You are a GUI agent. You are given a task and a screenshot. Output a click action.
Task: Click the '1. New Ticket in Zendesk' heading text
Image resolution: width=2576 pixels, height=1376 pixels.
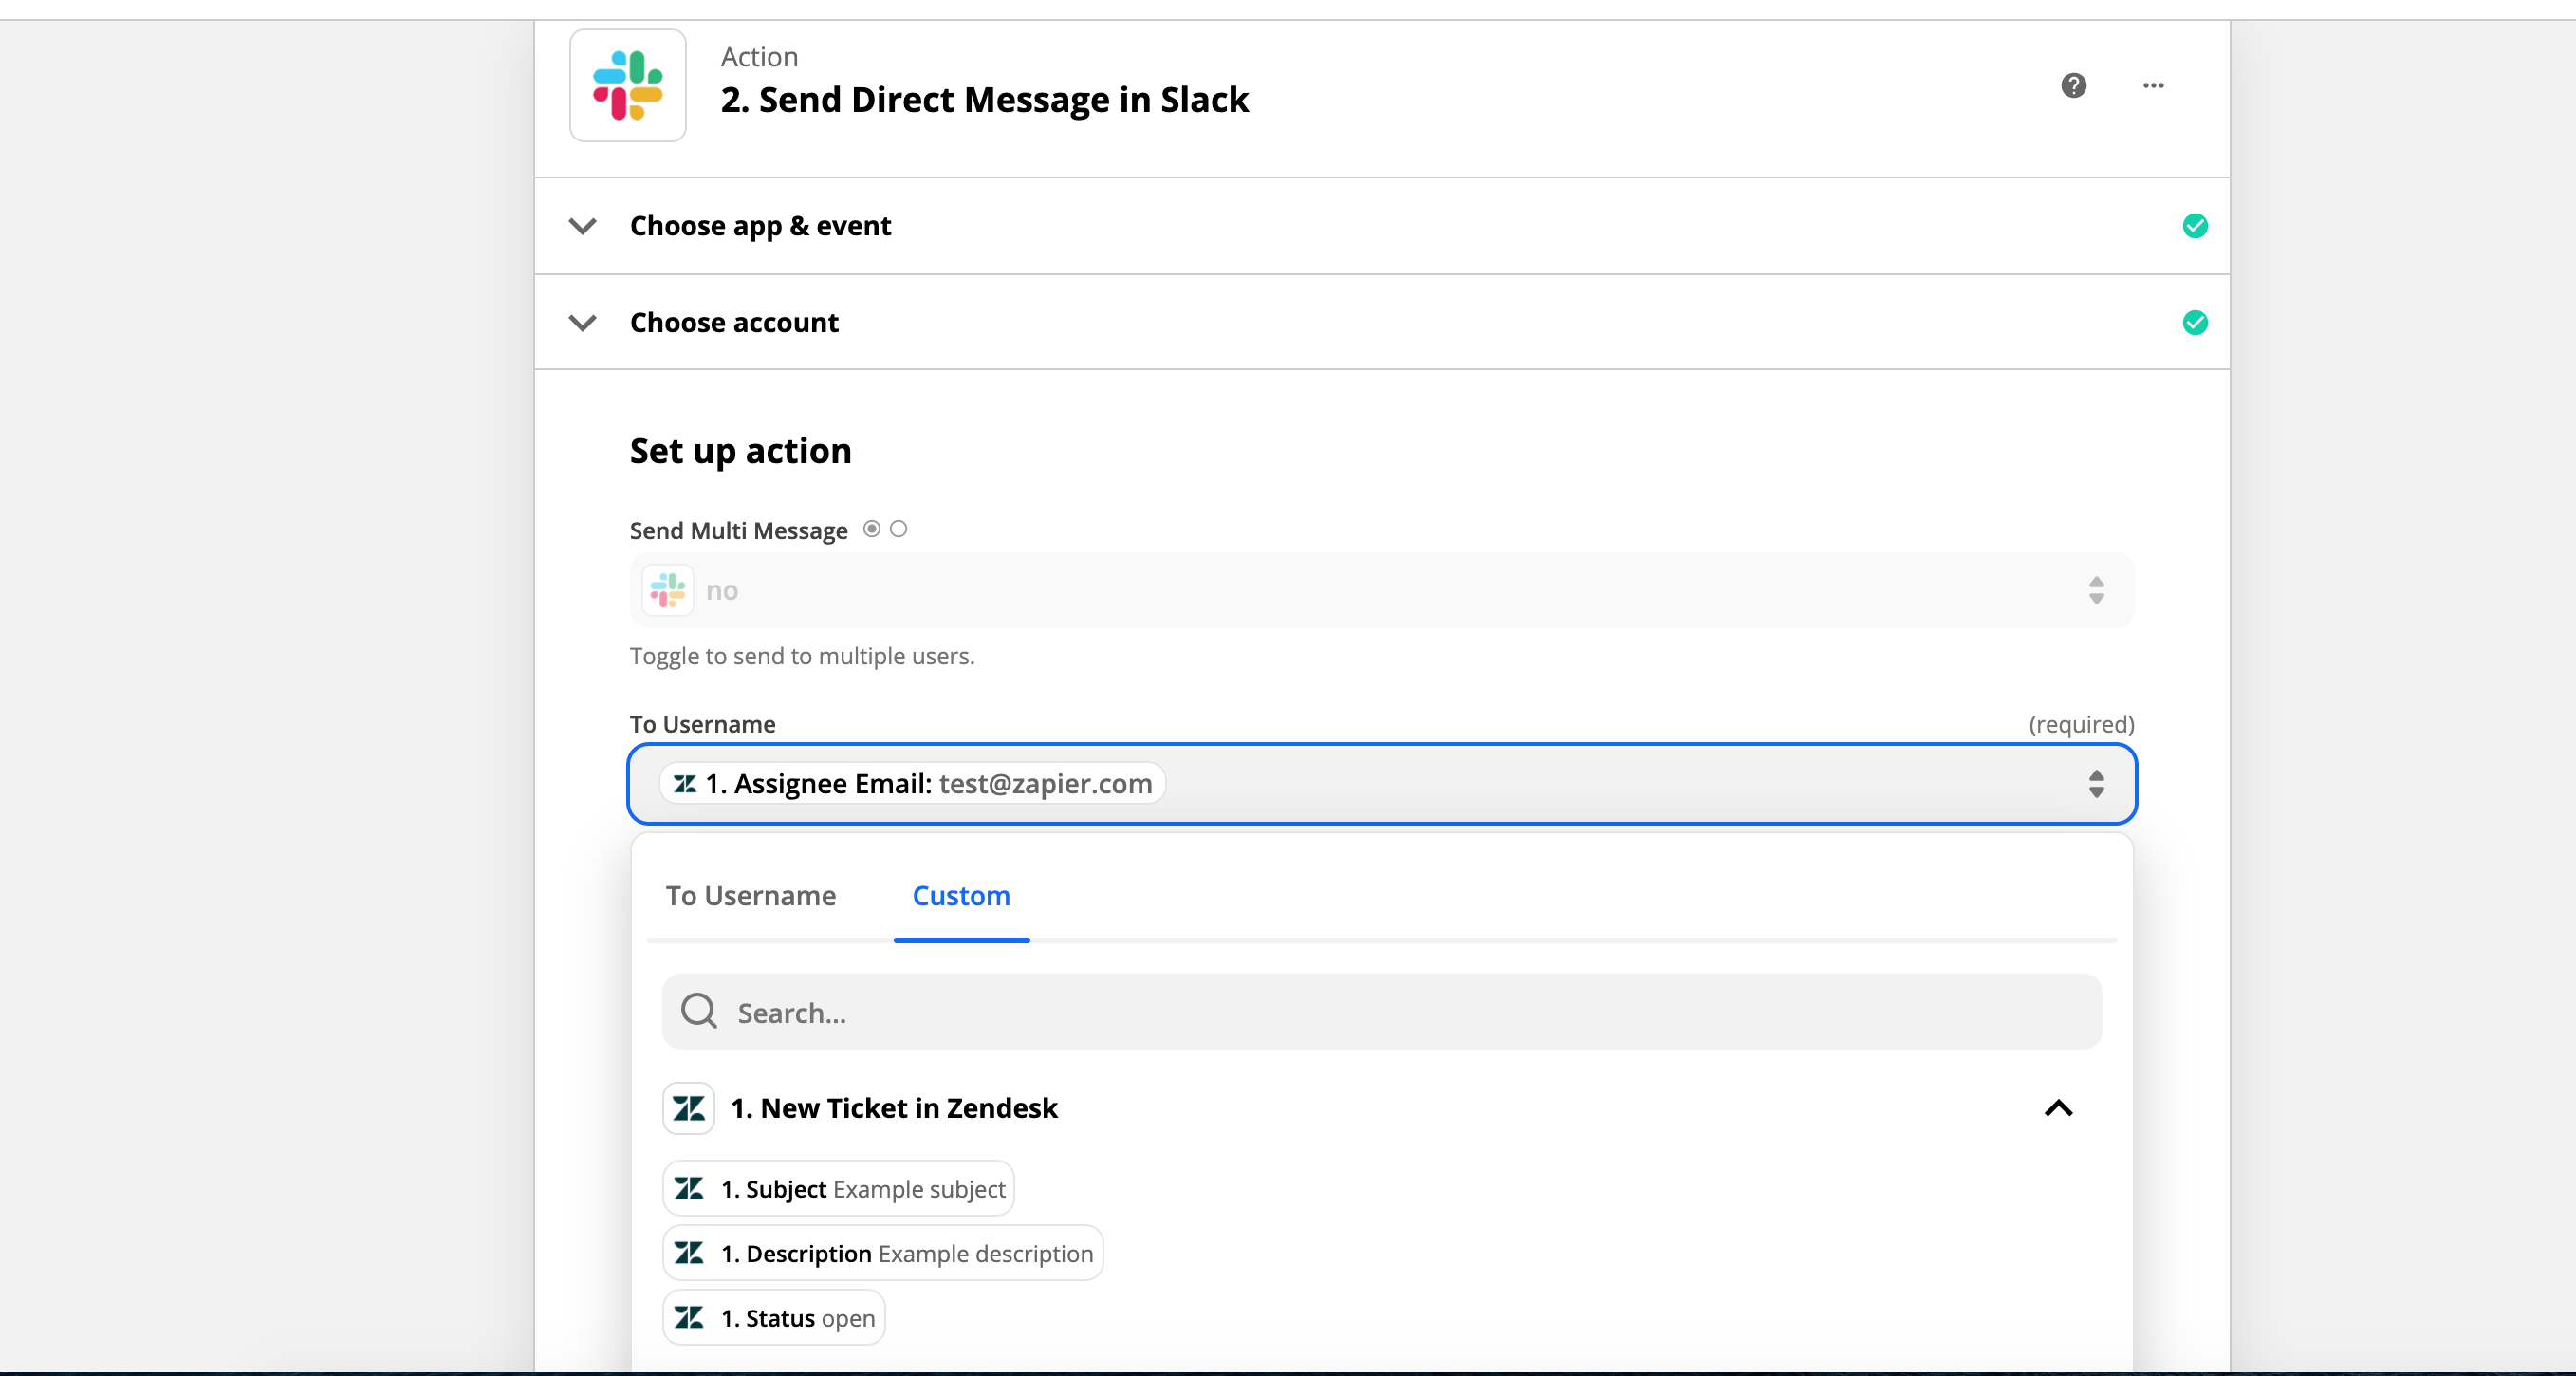pyautogui.click(x=894, y=1108)
